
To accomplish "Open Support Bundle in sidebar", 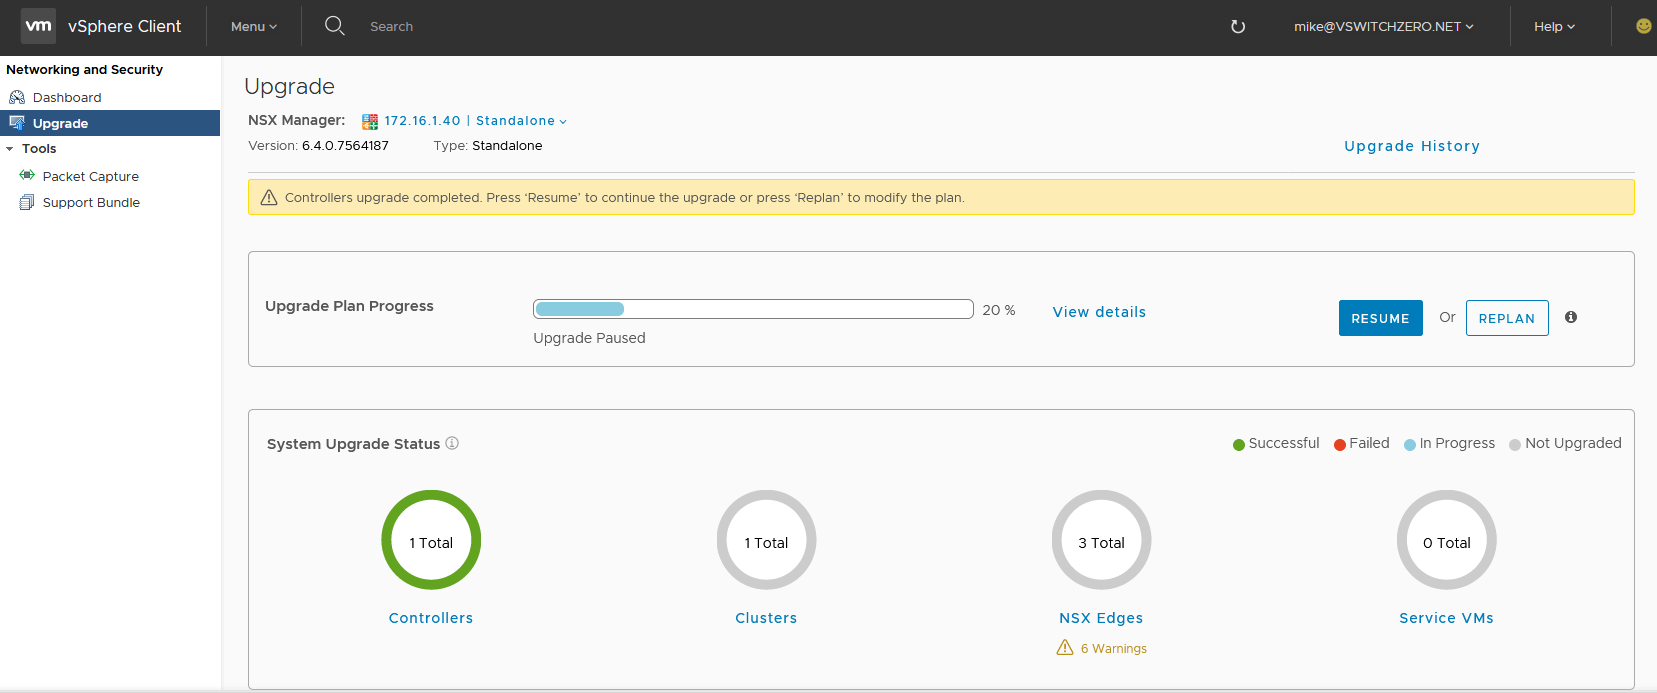I will pos(91,202).
